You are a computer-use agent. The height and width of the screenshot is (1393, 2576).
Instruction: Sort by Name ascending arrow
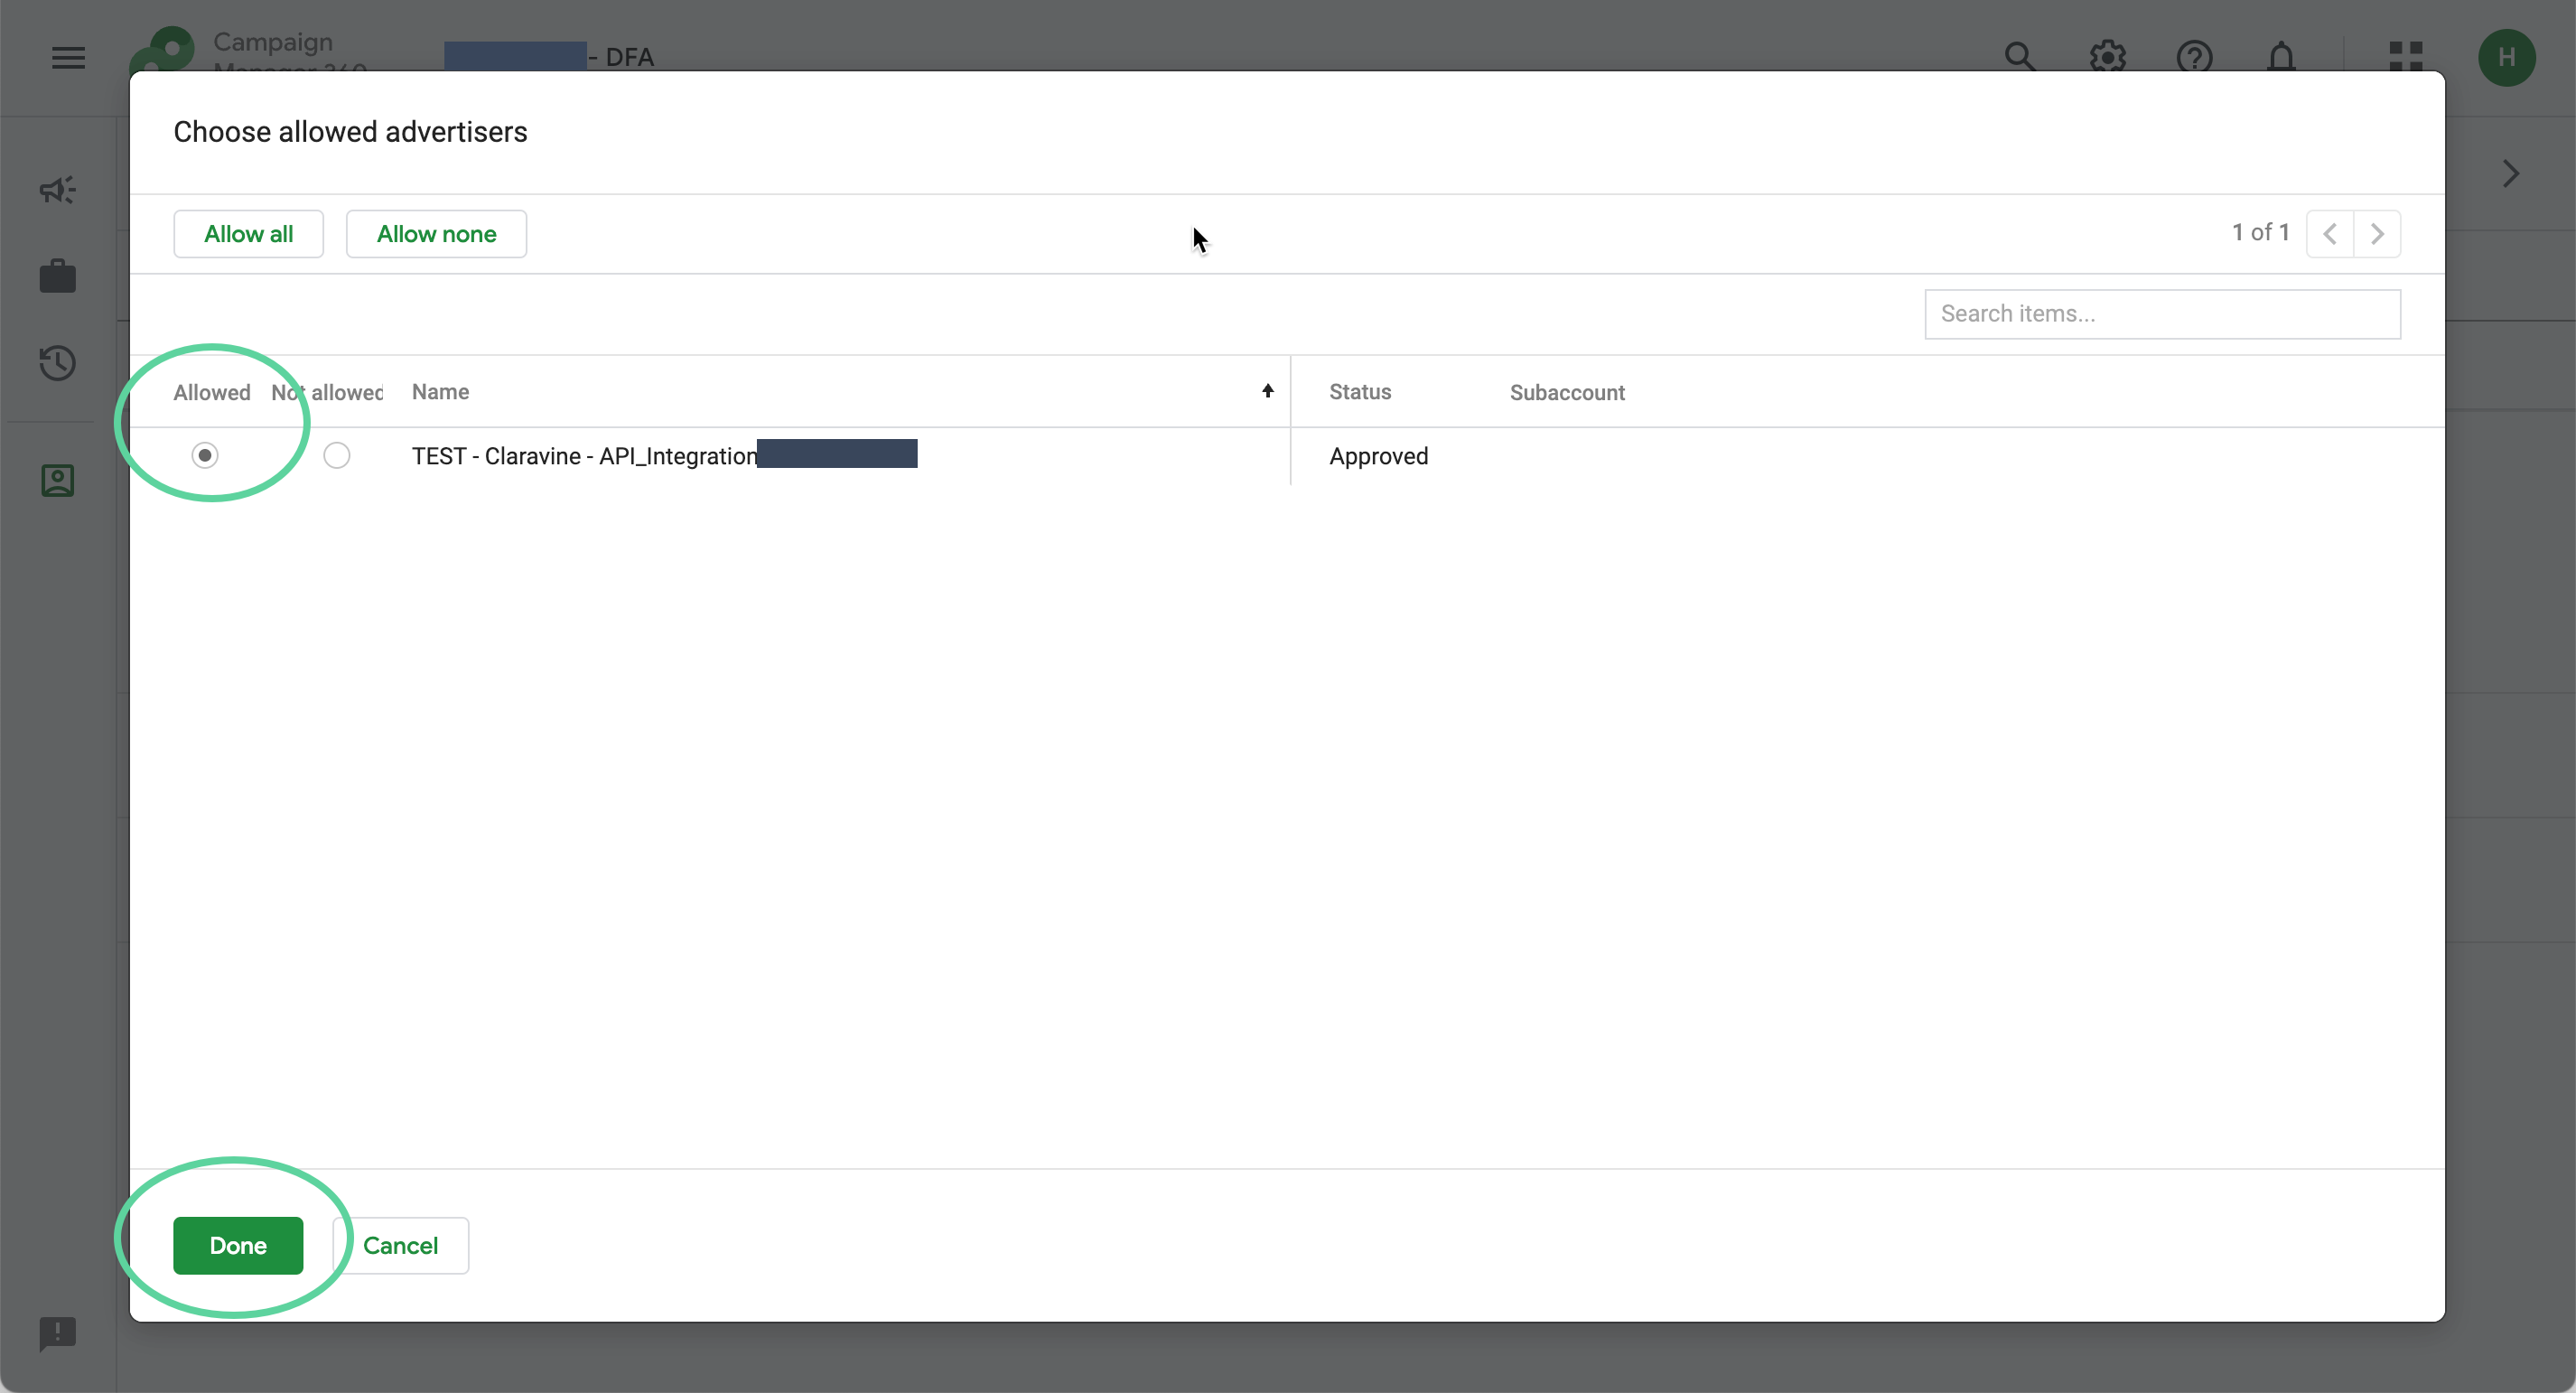coord(1267,391)
